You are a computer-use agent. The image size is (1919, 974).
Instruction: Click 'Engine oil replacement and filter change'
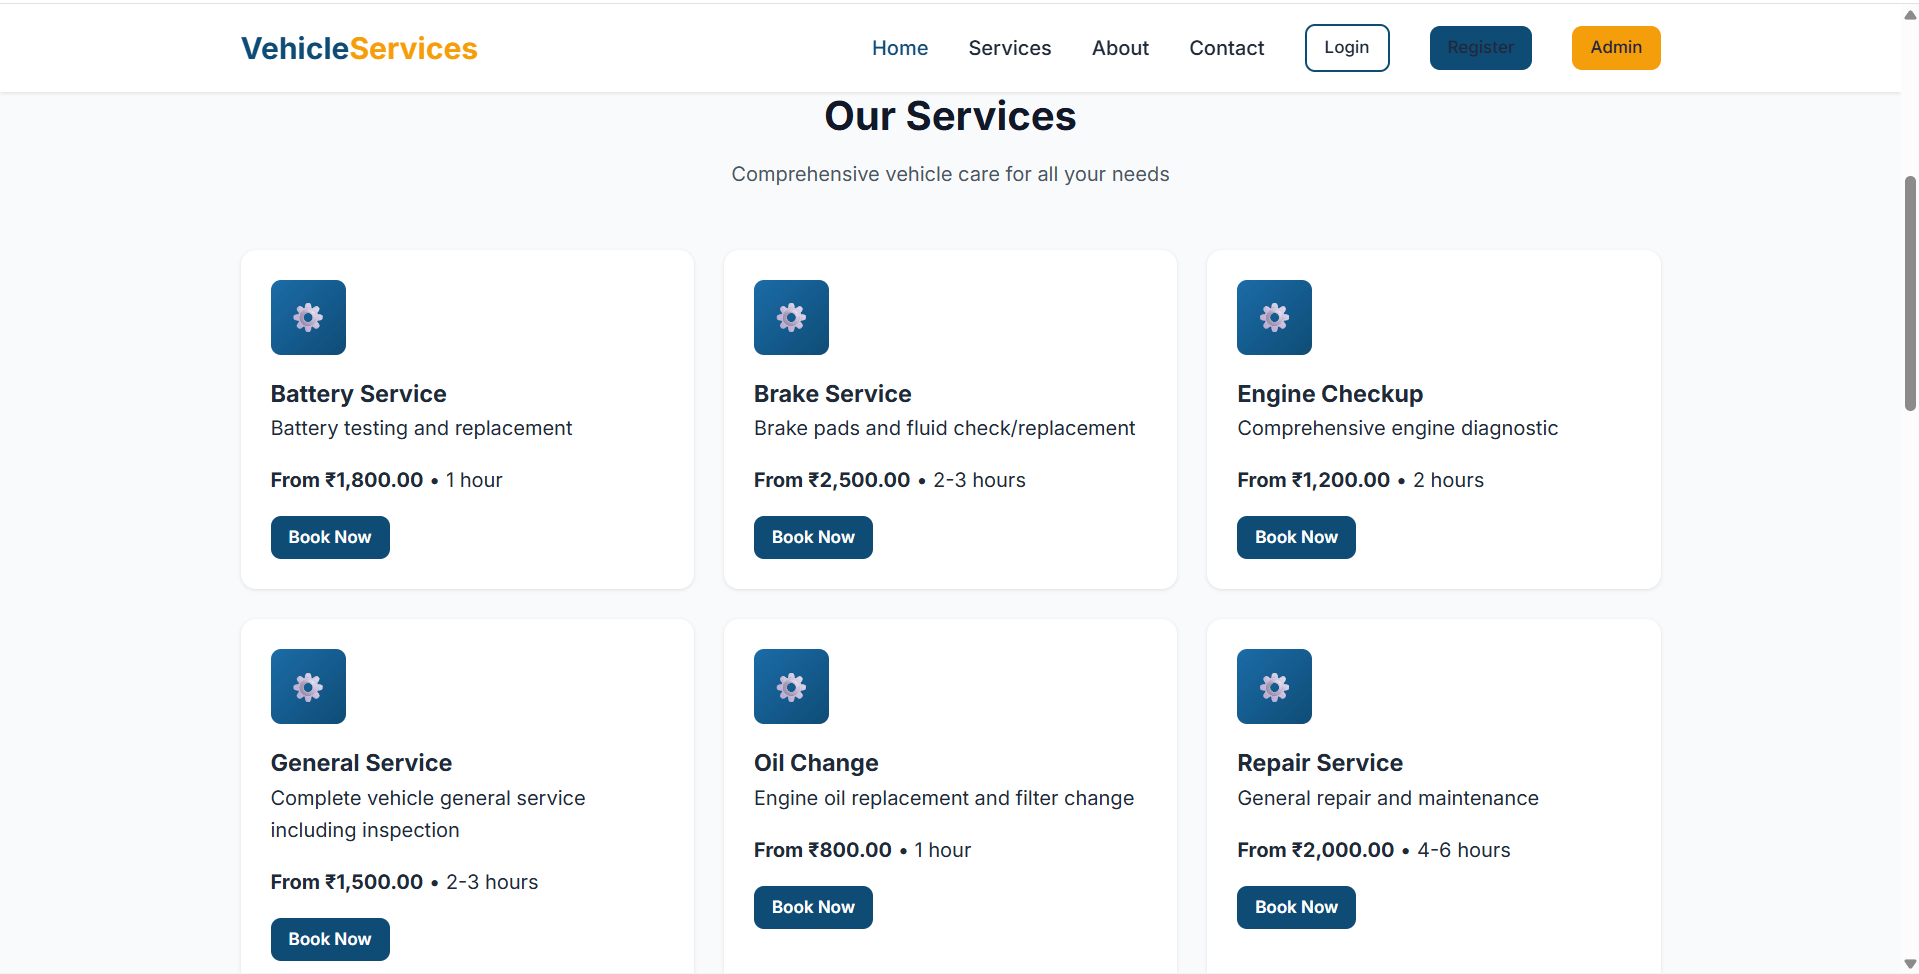(x=944, y=798)
